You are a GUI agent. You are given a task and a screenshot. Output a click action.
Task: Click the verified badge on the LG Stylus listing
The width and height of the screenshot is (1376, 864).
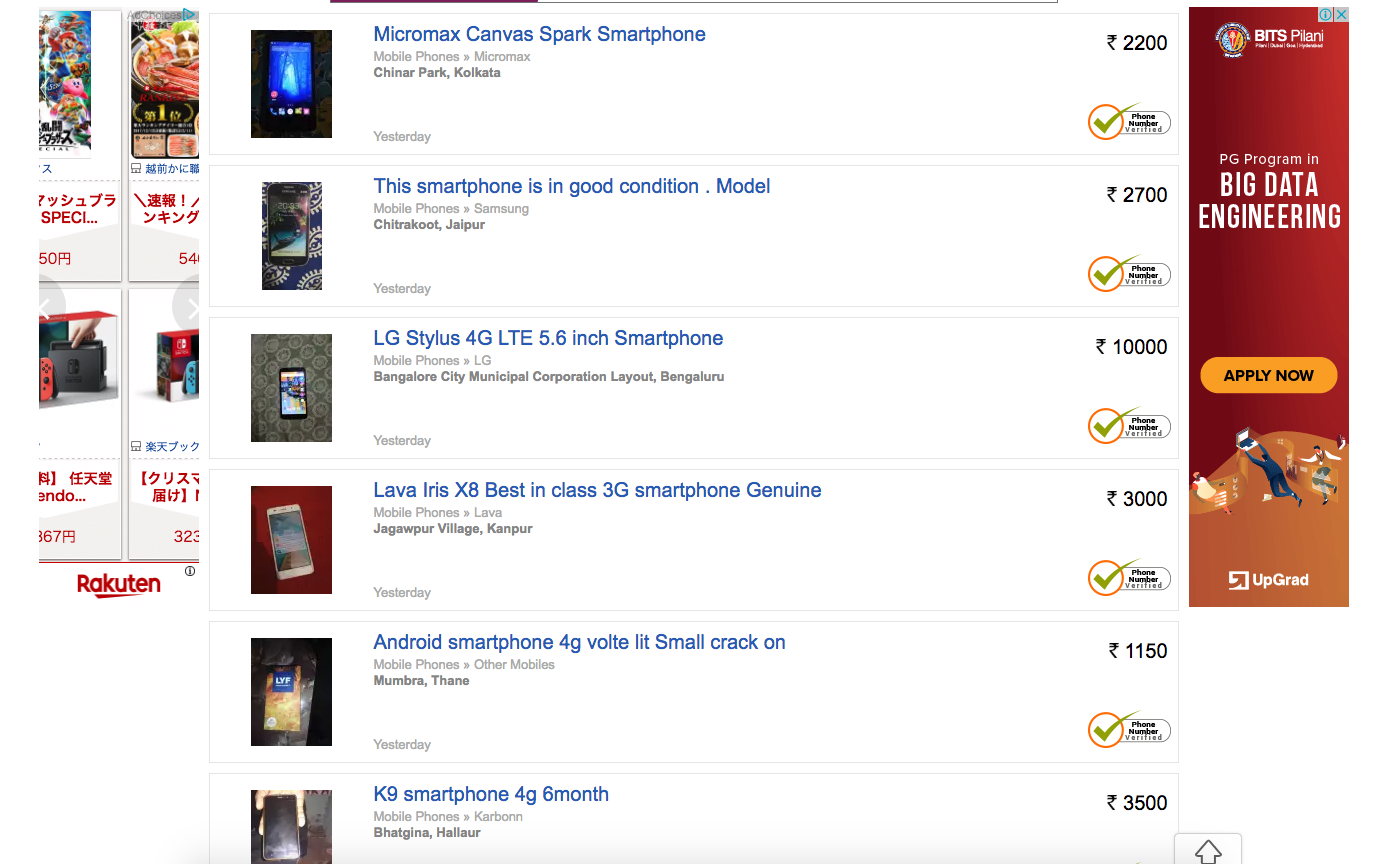[1129, 426]
